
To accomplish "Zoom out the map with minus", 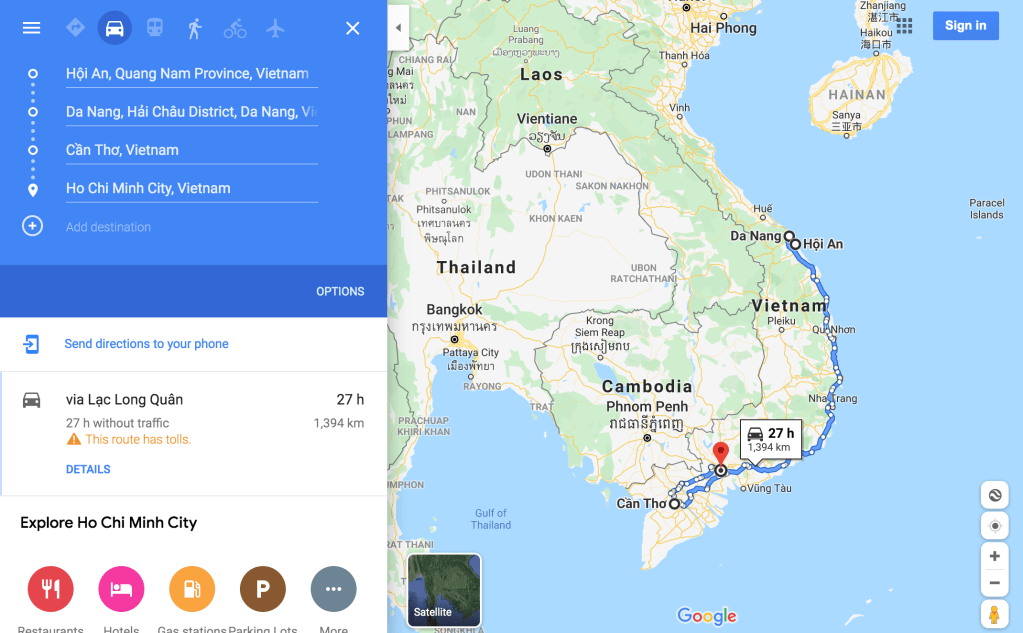I will click(994, 583).
